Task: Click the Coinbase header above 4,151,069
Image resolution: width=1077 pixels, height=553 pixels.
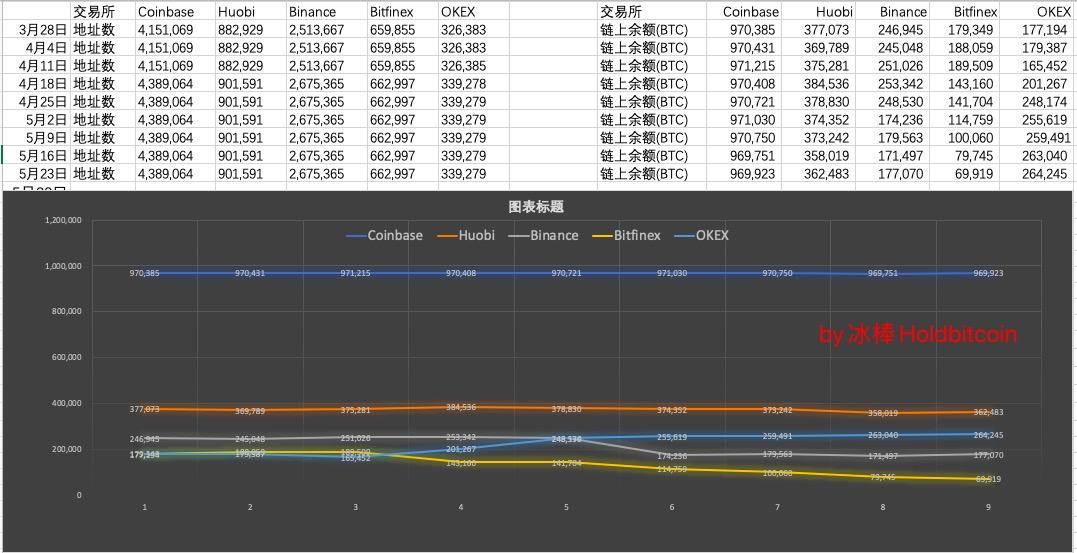Action: pos(175,12)
